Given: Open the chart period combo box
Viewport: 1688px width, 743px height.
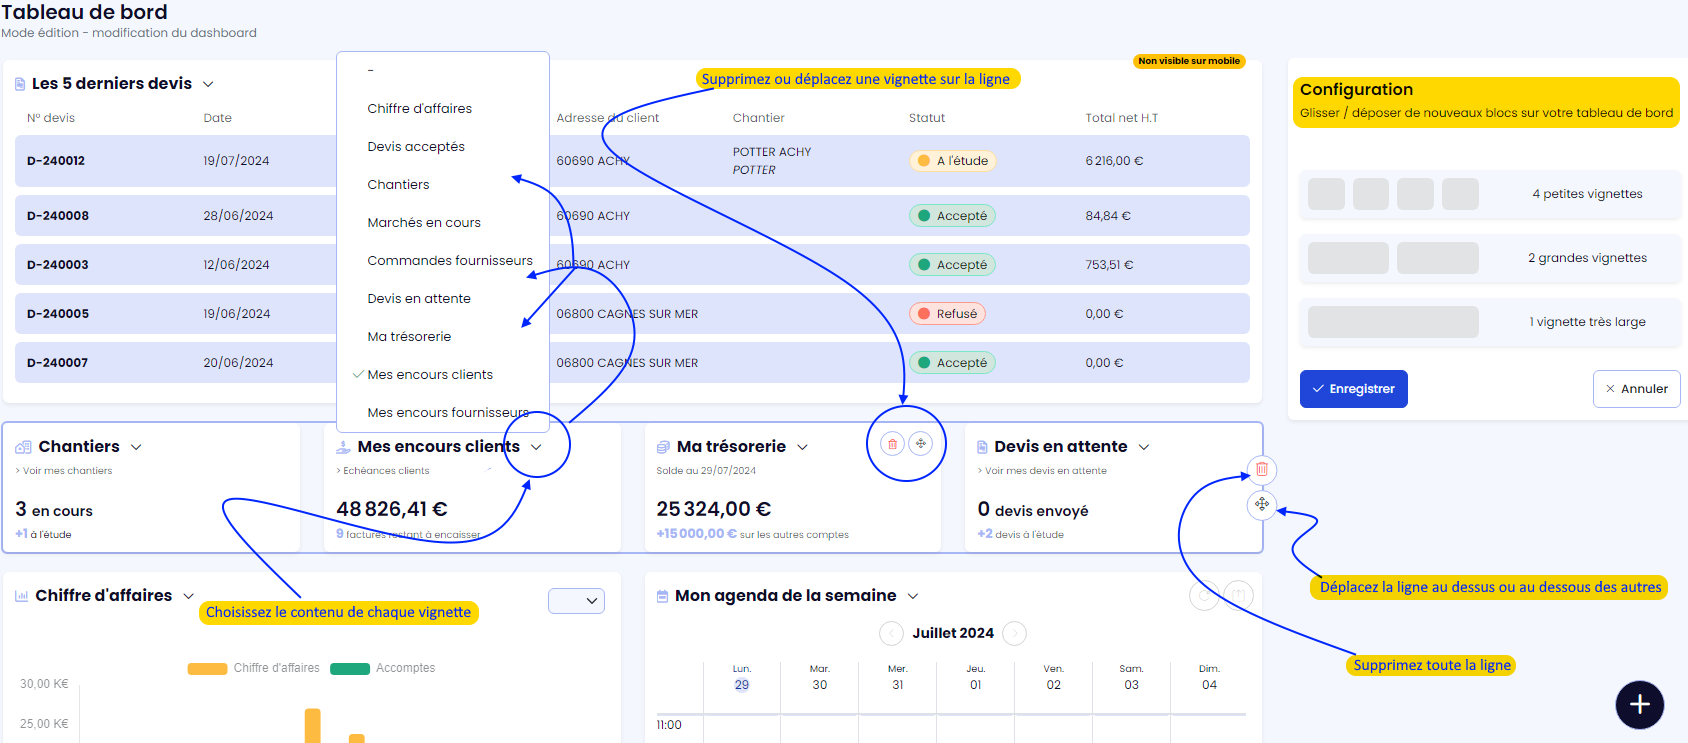Looking at the screenshot, I should point(576,601).
